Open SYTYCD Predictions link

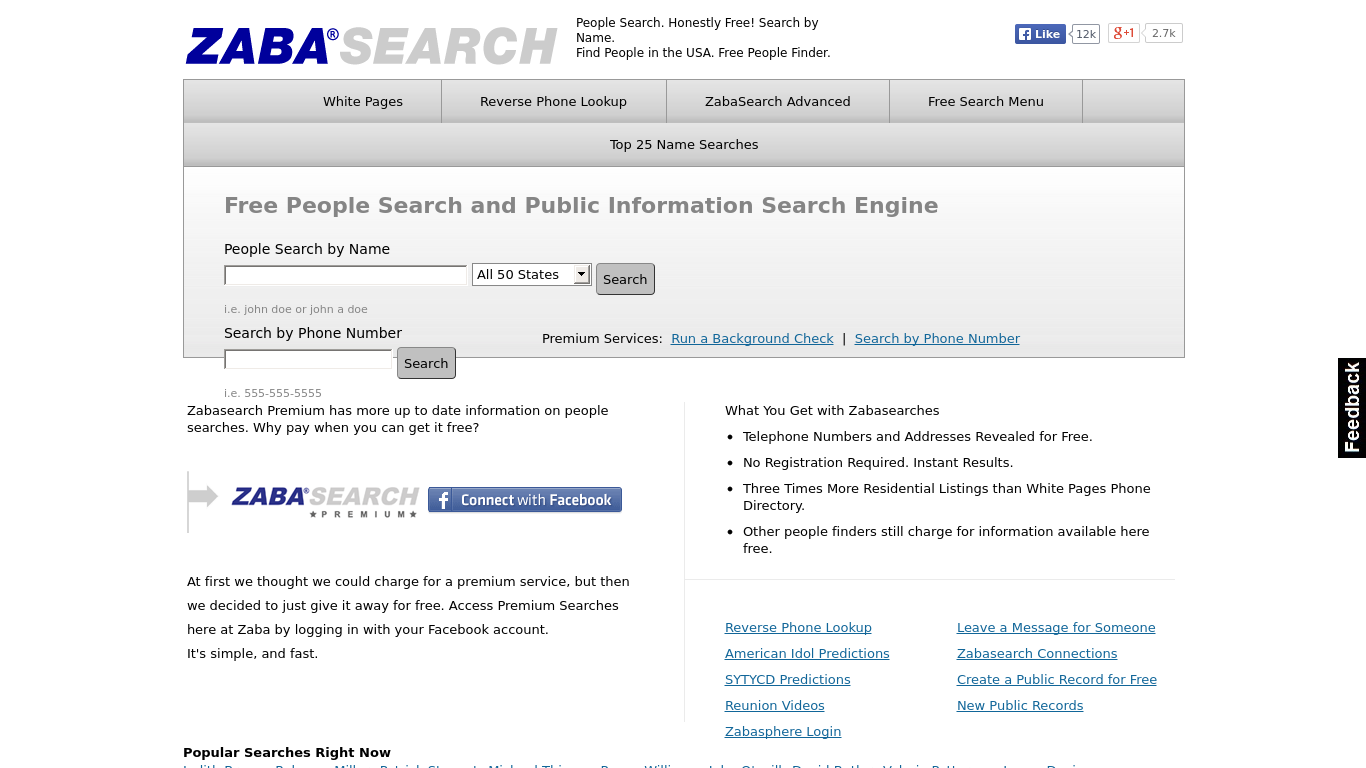click(x=788, y=679)
